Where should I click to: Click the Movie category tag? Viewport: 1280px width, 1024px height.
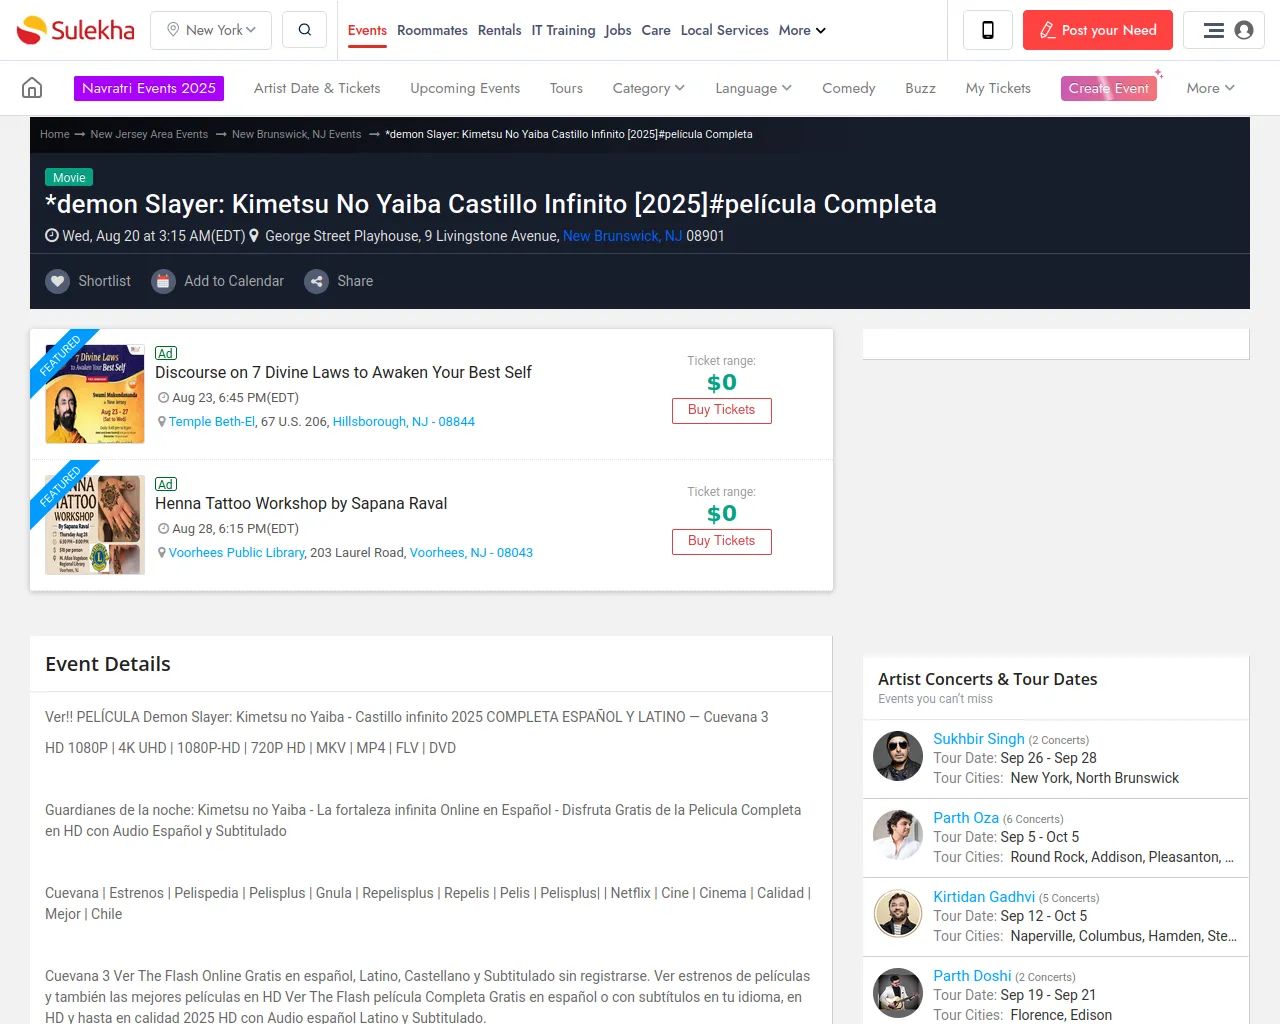point(69,178)
